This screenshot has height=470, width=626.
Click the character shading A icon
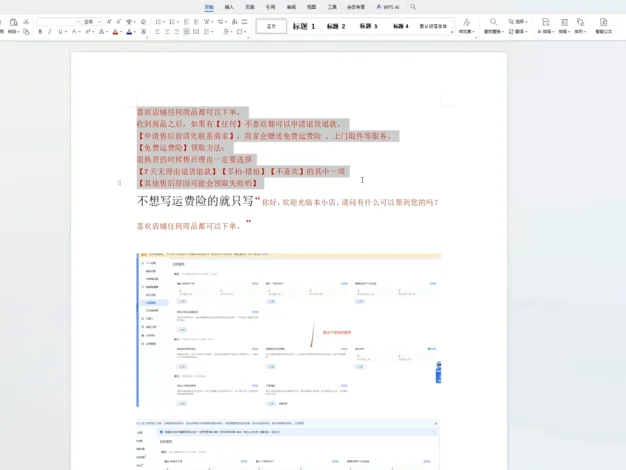pos(143,32)
